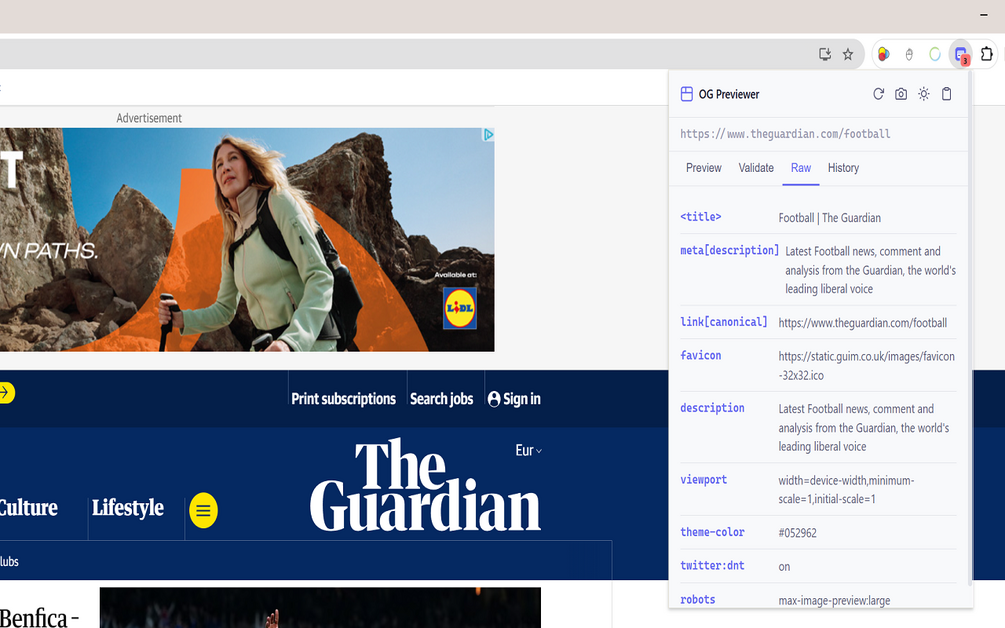Click the OG Previewer title text
Screen dimensions: 1005x628
(x=729, y=94)
